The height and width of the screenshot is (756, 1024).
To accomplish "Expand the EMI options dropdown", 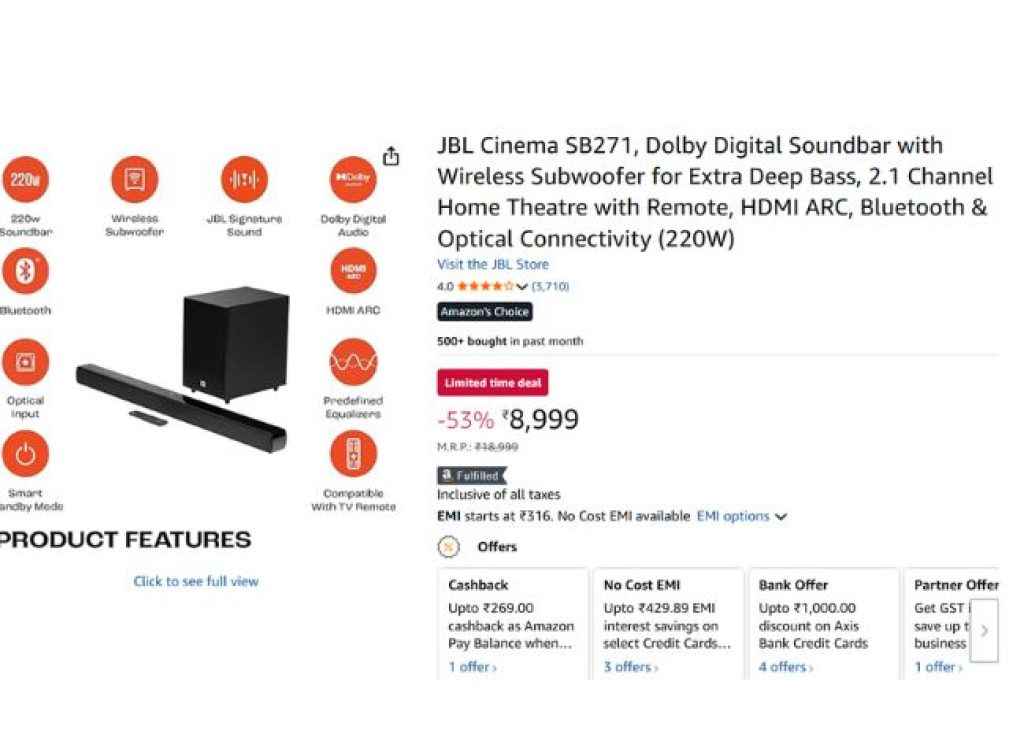I will (x=781, y=517).
